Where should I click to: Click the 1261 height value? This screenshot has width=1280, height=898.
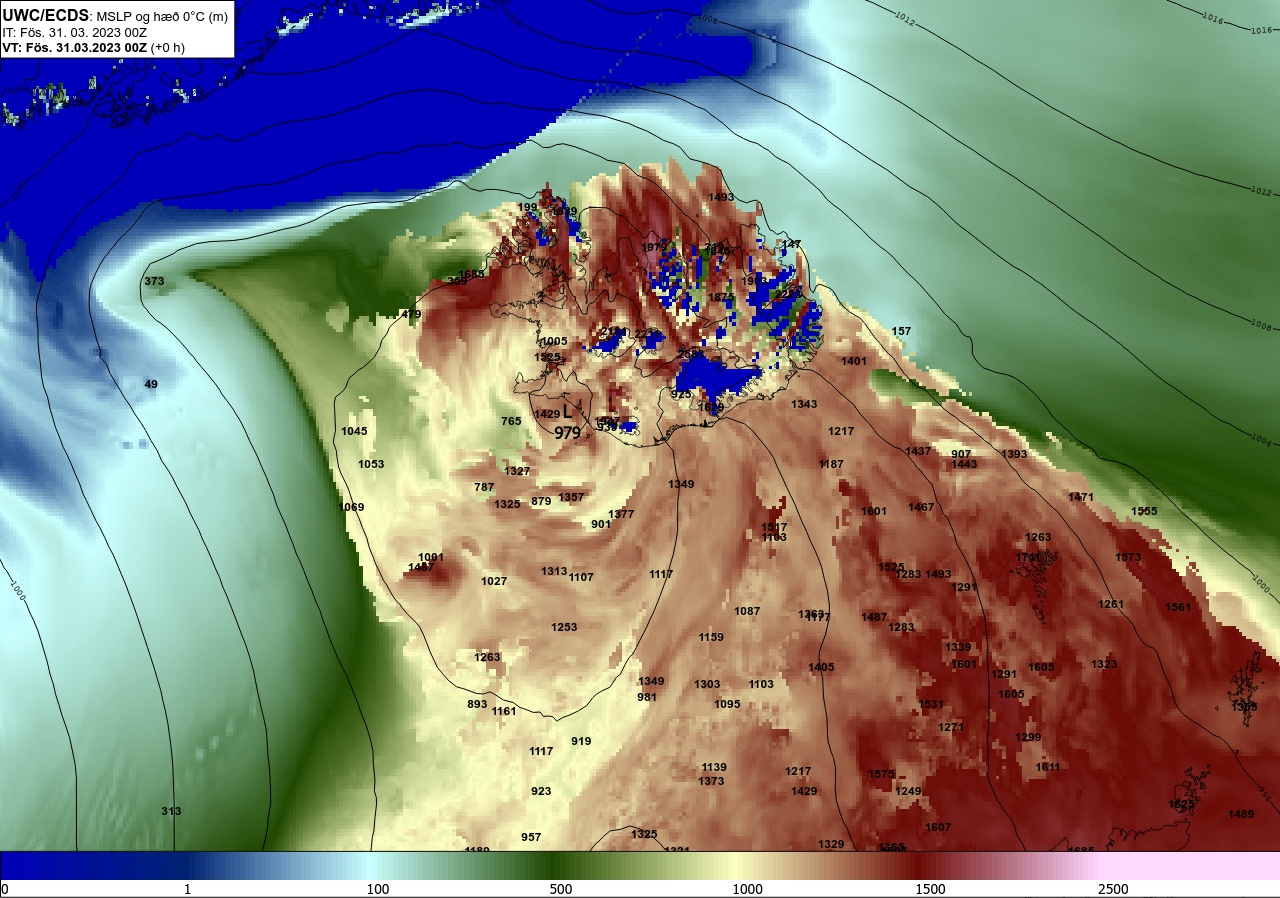tap(1111, 604)
